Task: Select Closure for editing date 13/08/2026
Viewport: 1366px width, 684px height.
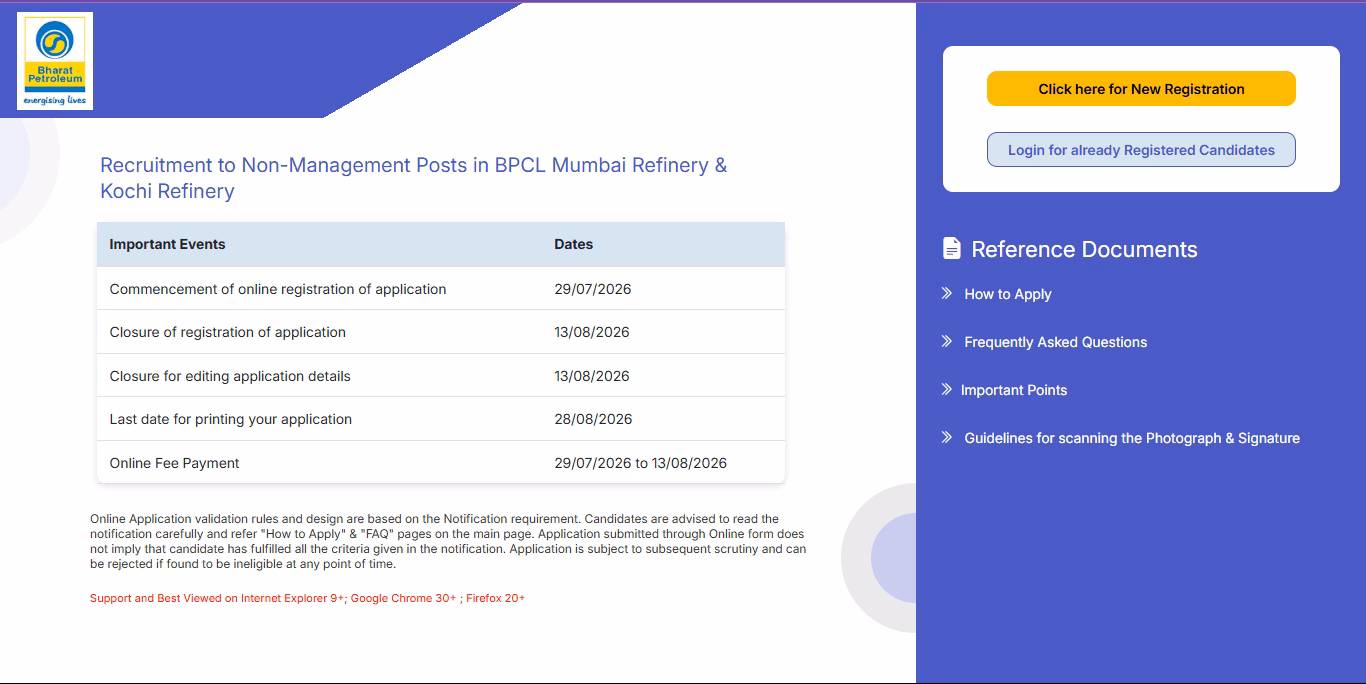Action: click(592, 376)
